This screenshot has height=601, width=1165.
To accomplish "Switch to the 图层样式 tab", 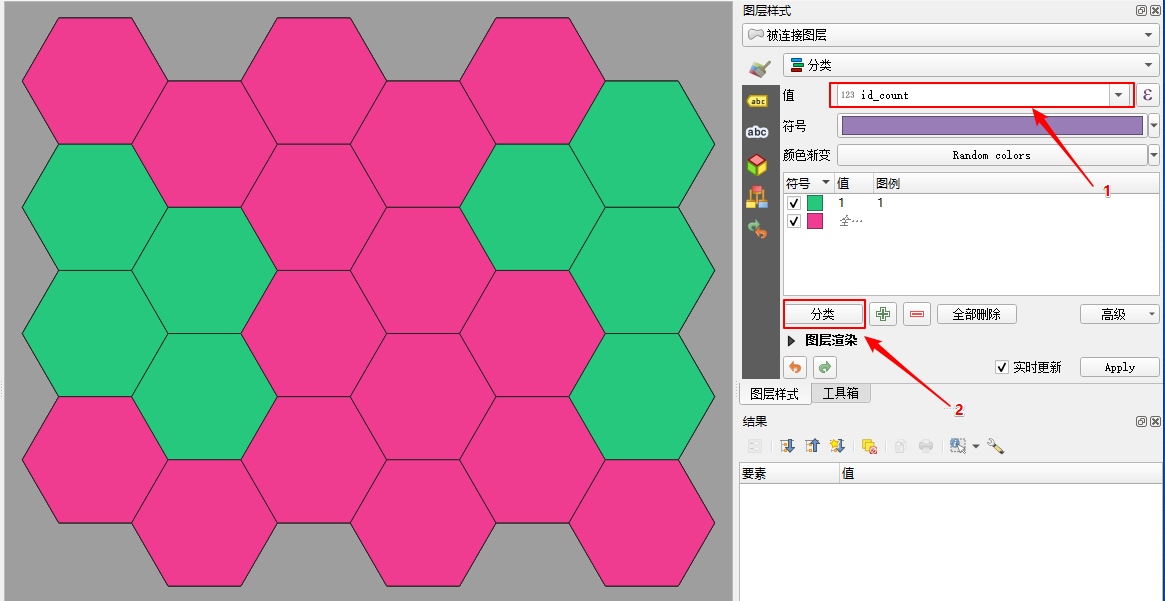I will [775, 393].
